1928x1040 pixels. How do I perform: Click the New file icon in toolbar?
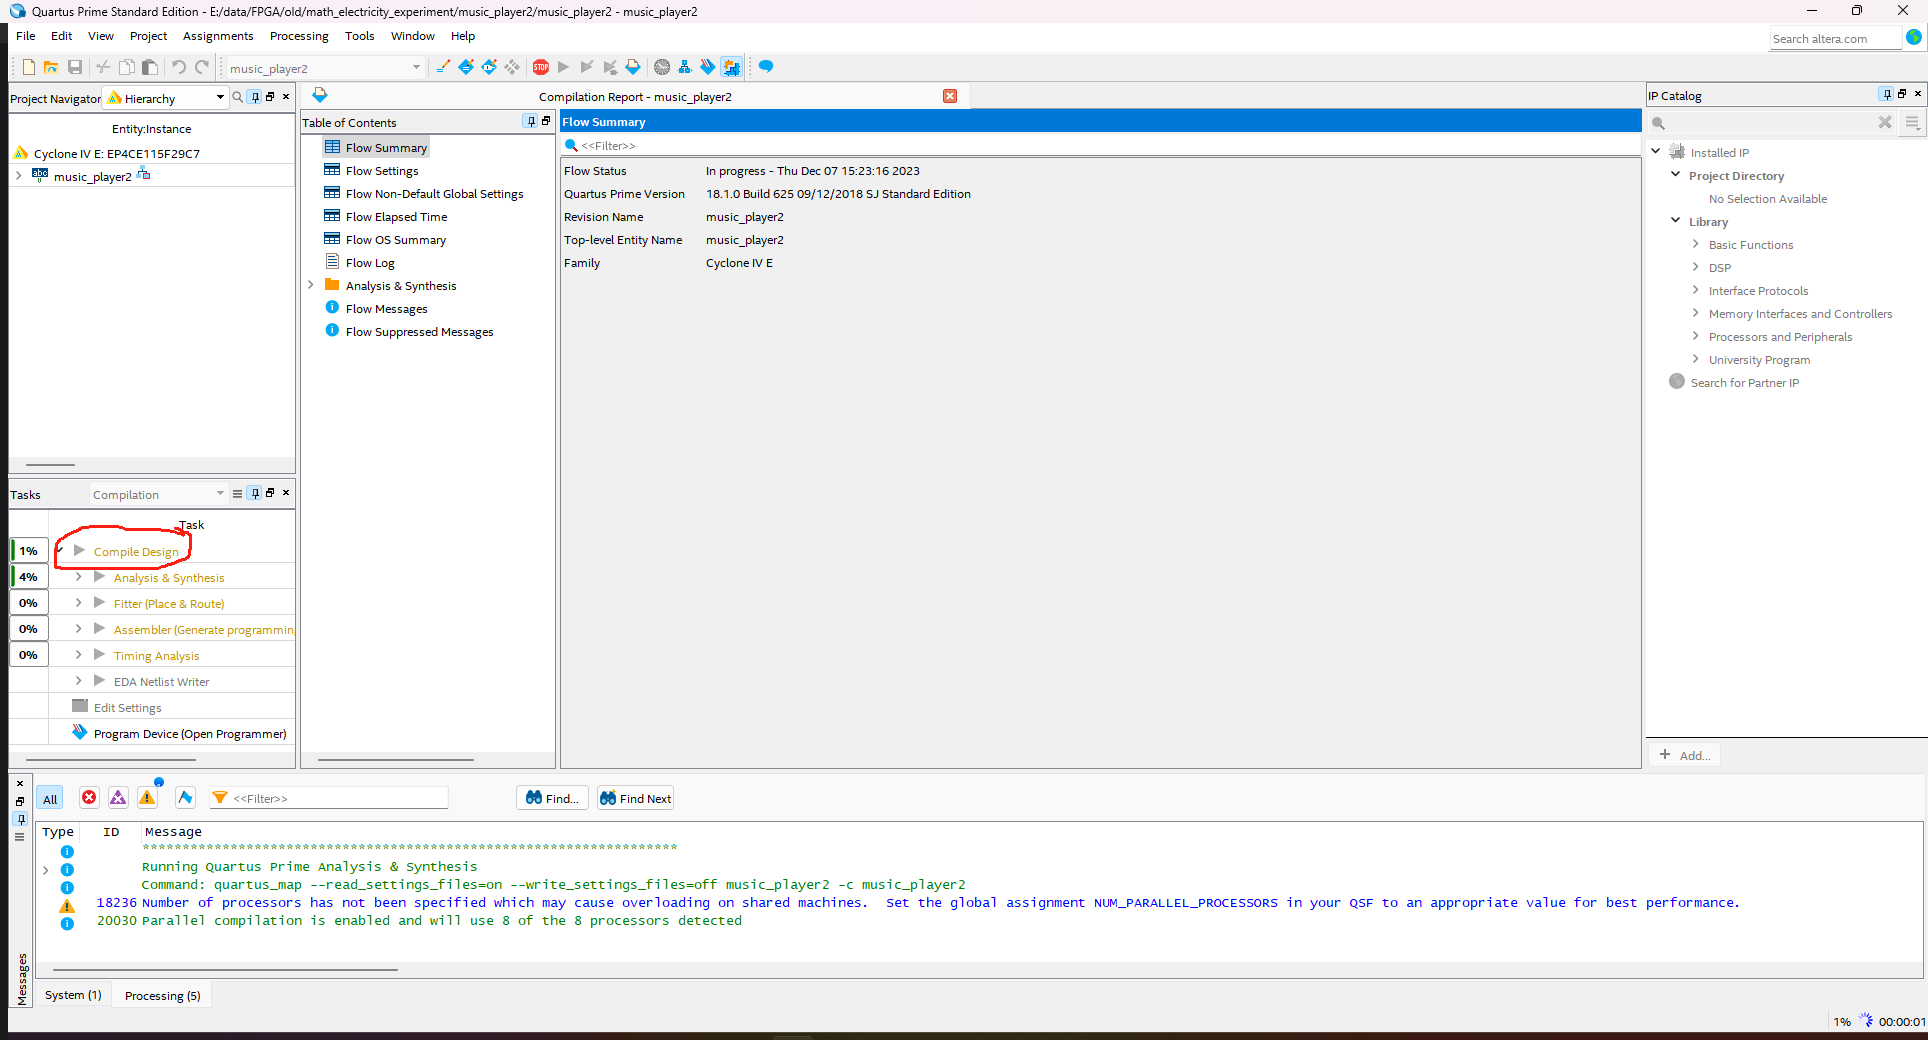tap(29, 67)
